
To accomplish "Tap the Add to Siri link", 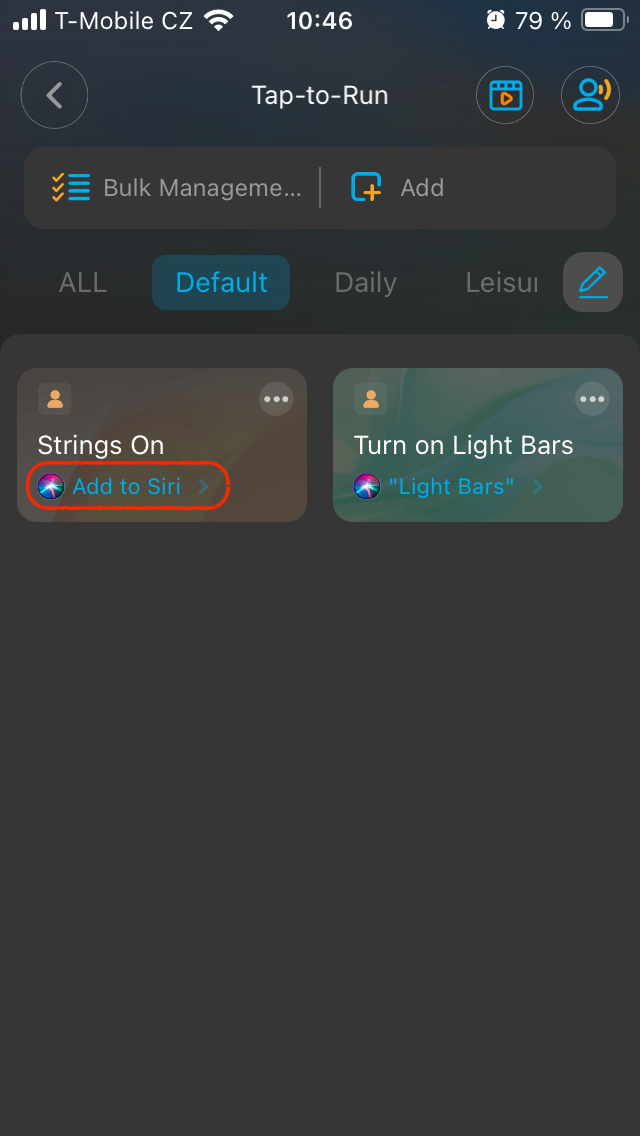I will click(127, 487).
